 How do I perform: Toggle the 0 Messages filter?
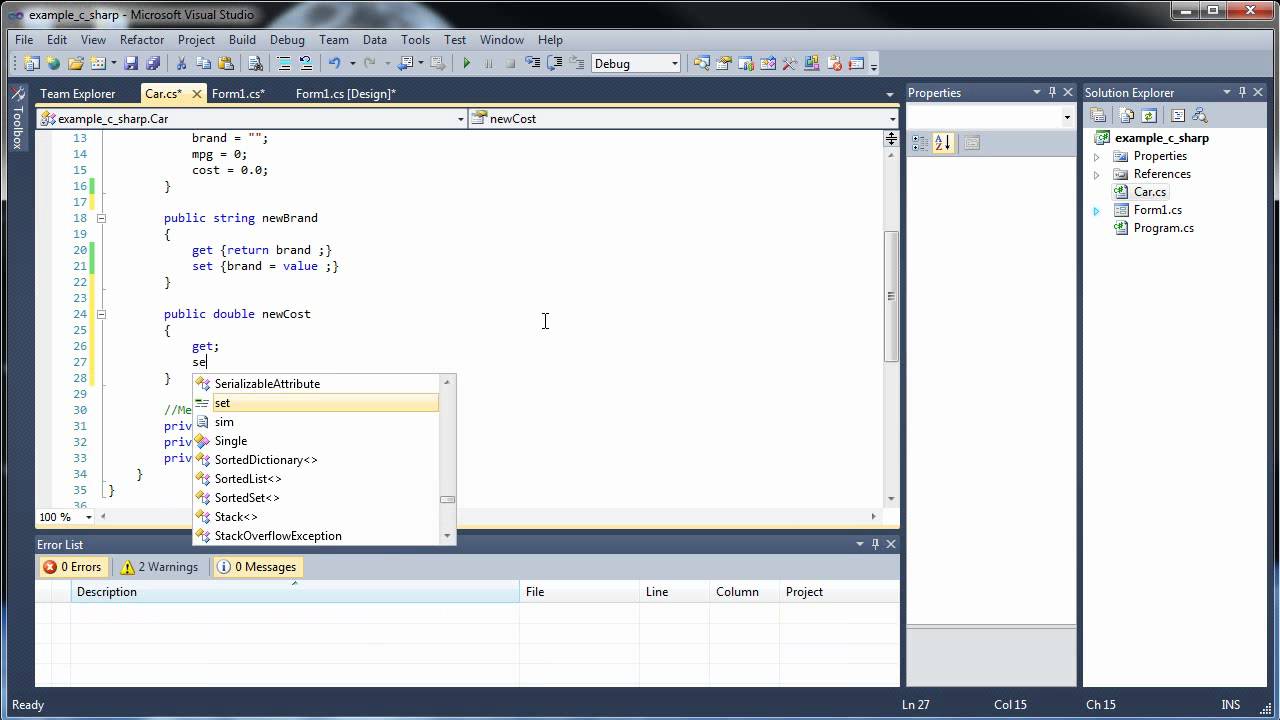pos(257,567)
